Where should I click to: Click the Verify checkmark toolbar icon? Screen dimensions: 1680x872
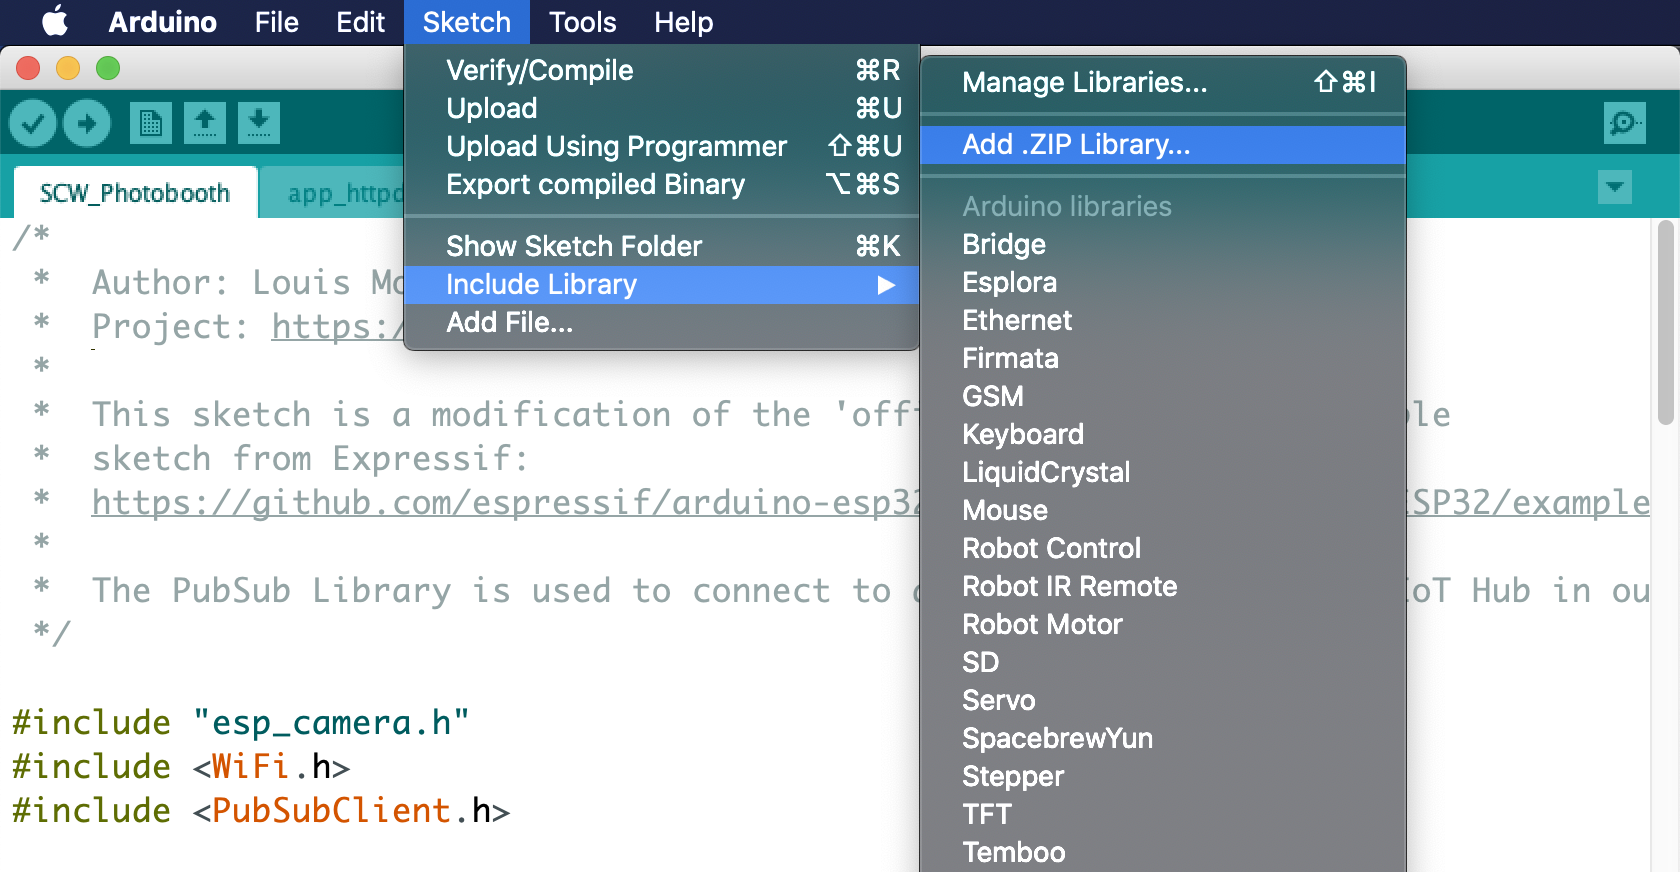(33, 124)
